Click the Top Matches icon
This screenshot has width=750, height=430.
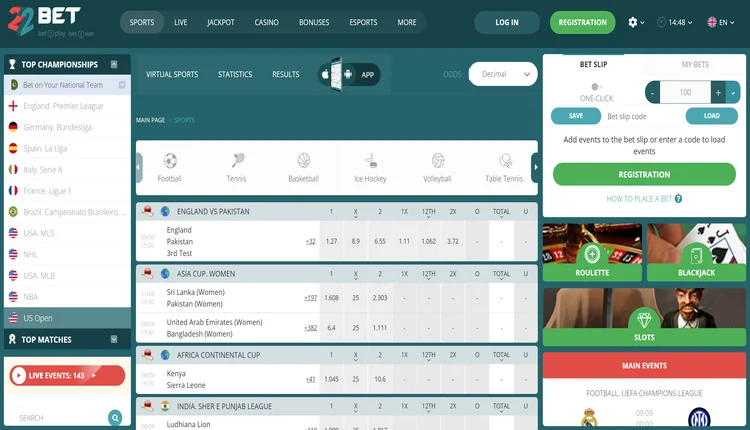click(x=12, y=339)
